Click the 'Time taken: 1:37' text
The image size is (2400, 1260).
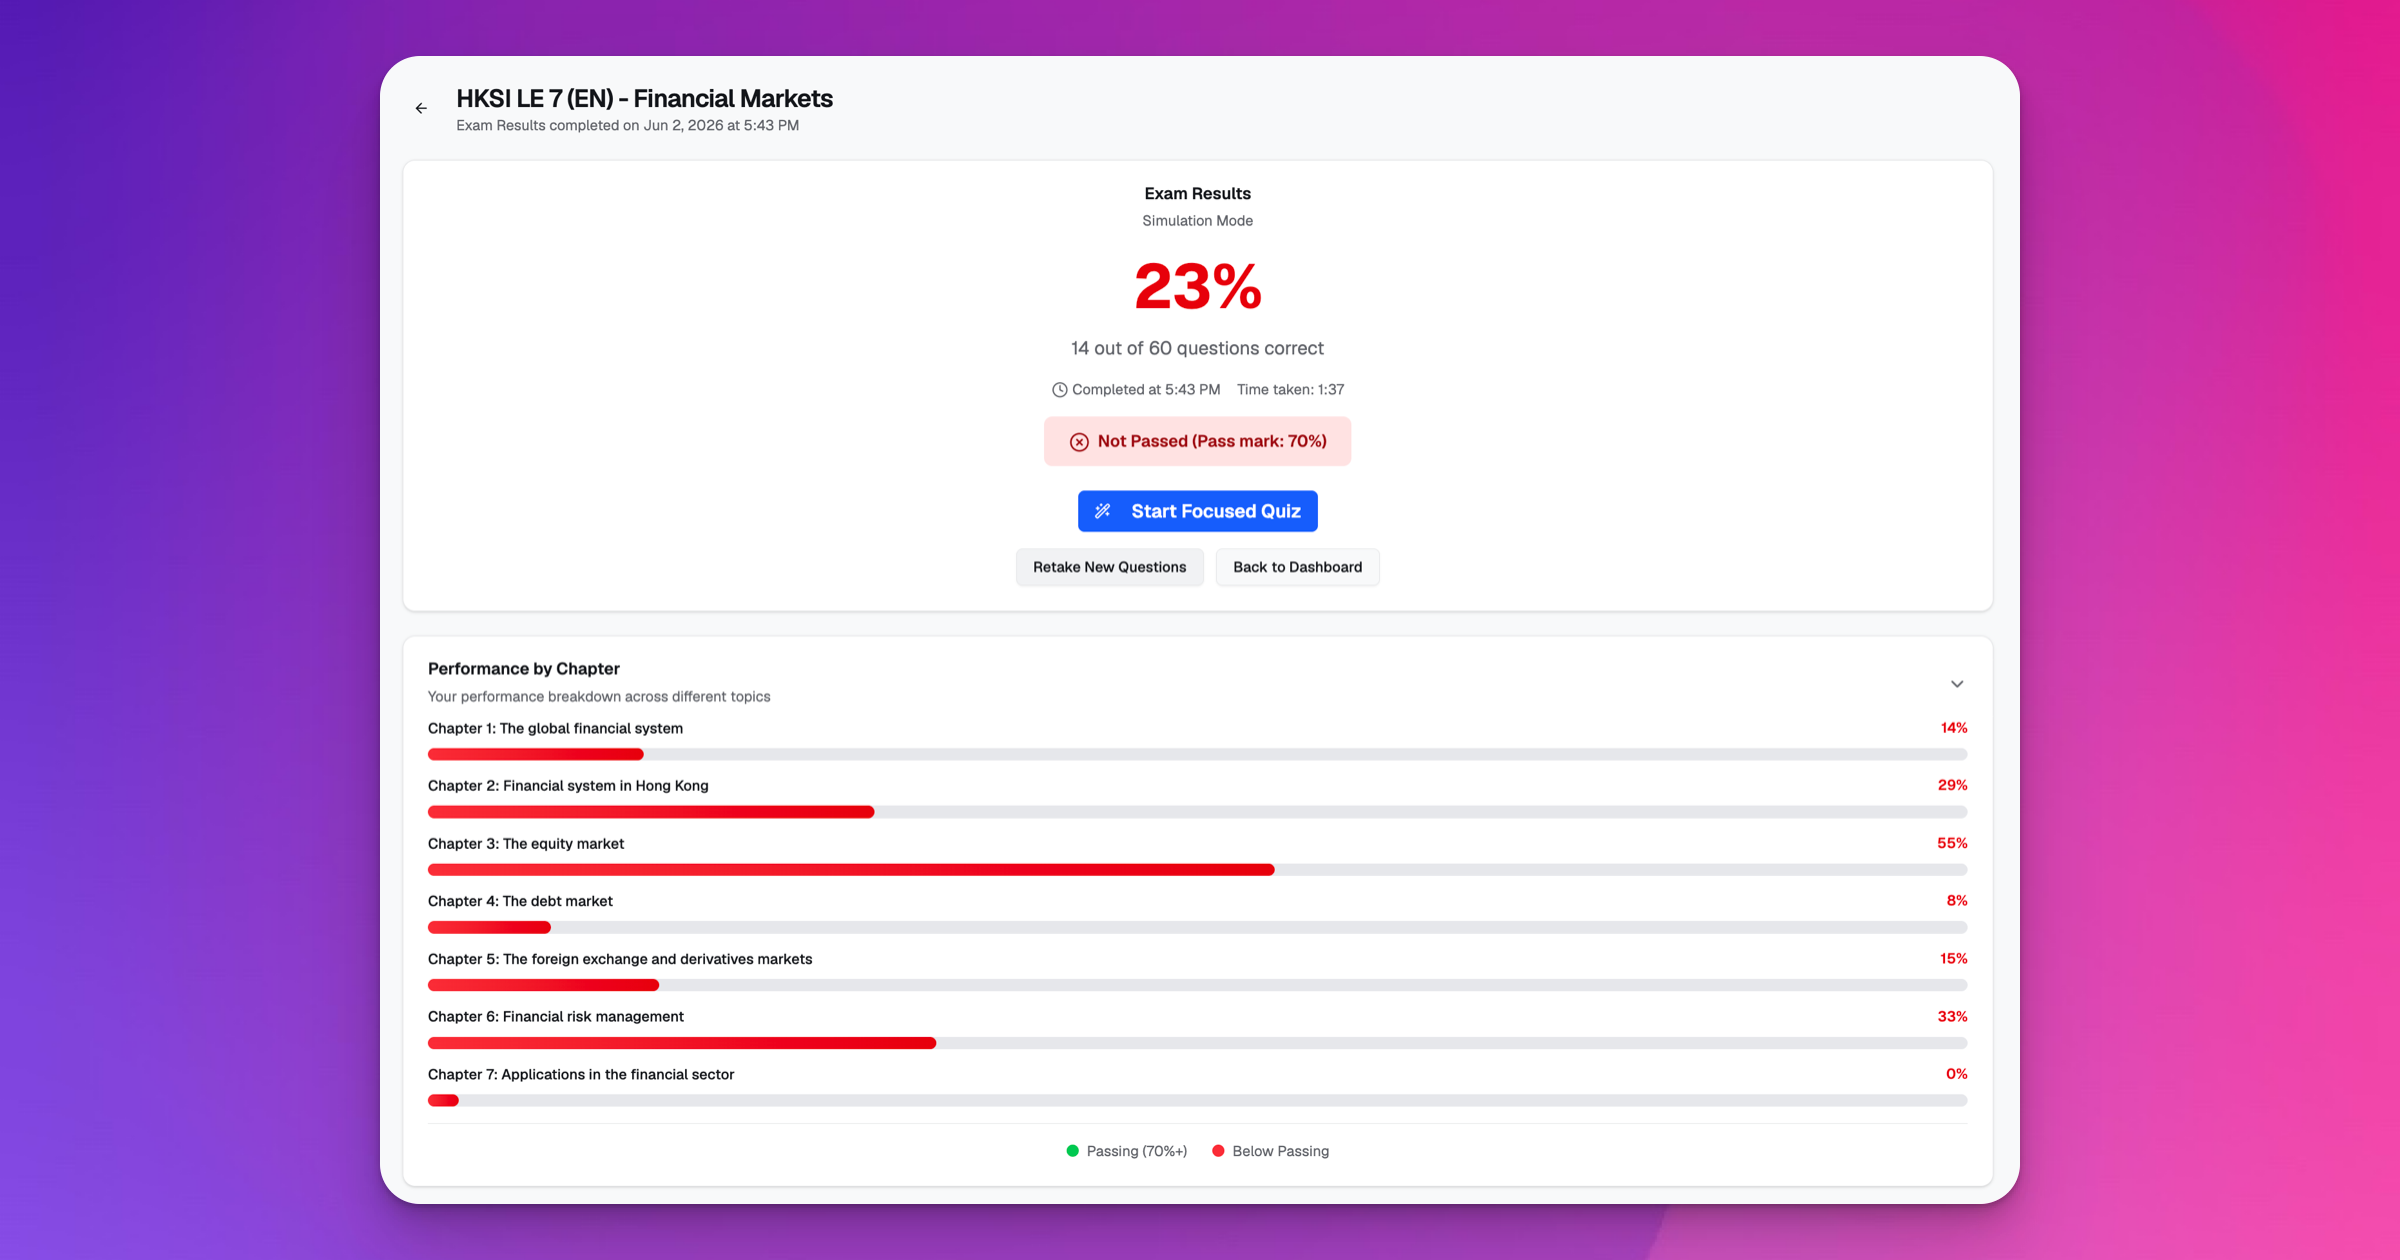pyautogui.click(x=1290, y=390)
